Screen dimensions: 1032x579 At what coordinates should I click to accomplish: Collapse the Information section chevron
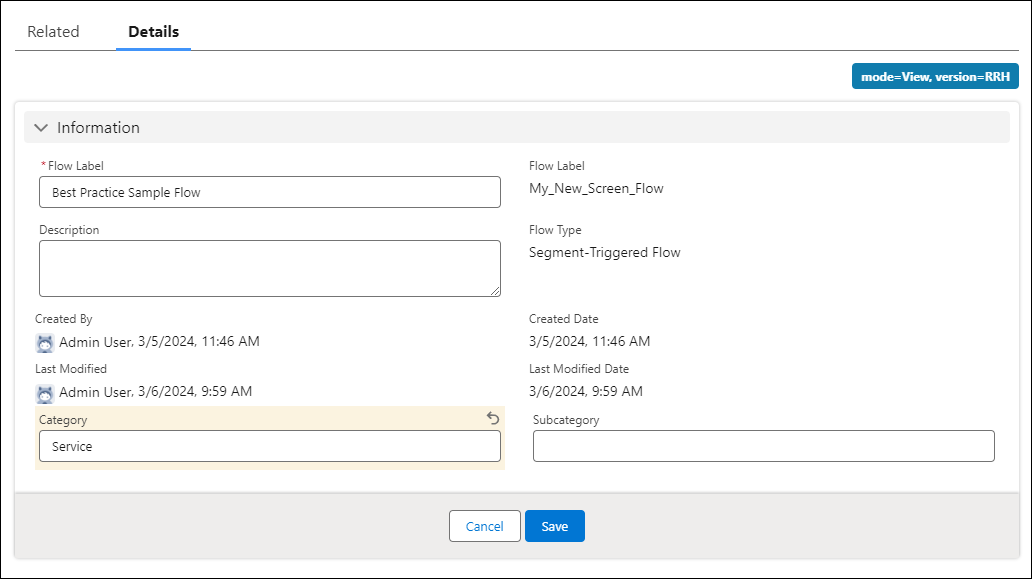[x=41, y=128]
